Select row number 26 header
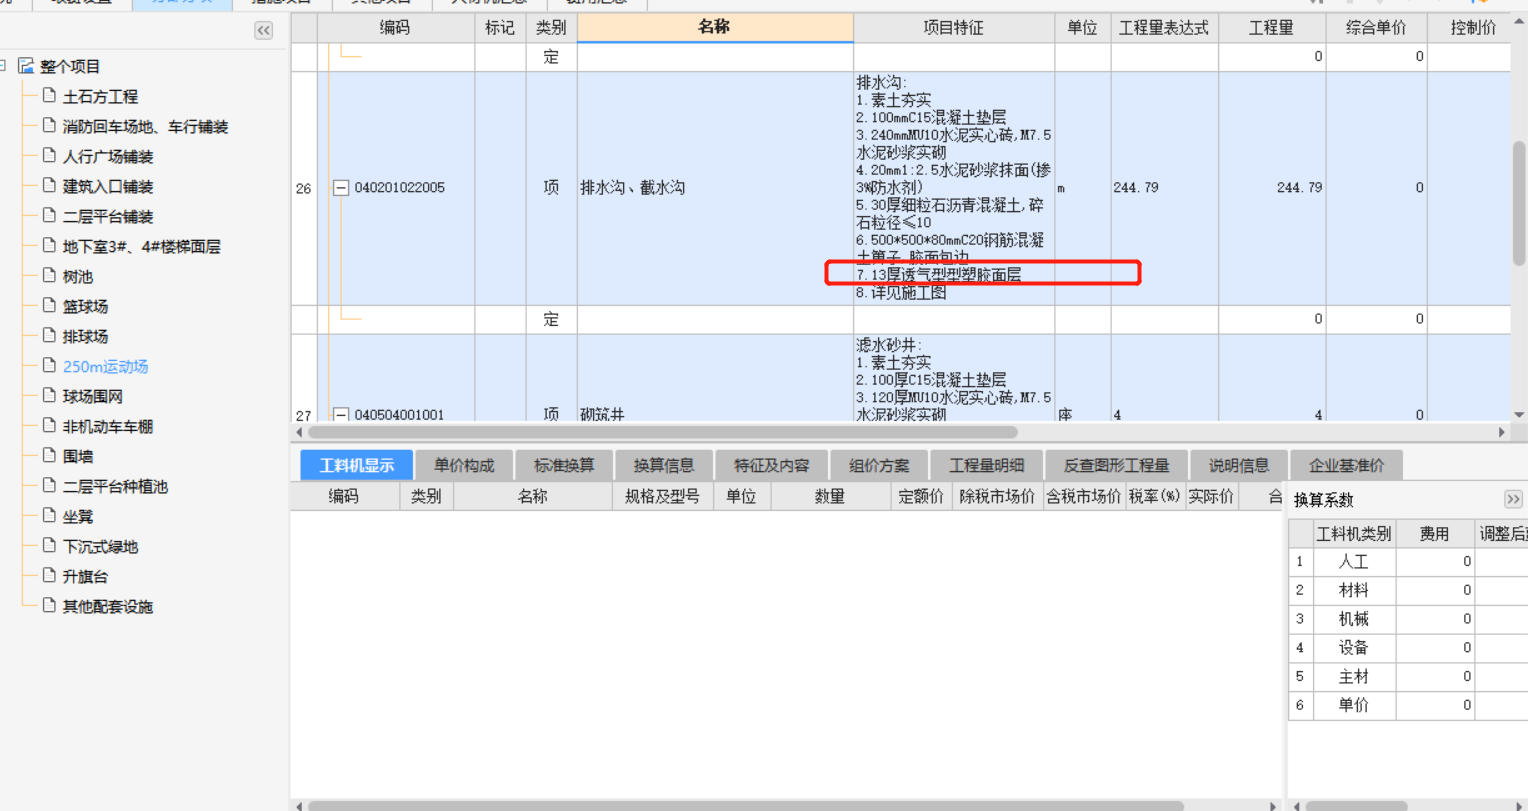This screenshot has height=811, width=1528. coord(304,188)
